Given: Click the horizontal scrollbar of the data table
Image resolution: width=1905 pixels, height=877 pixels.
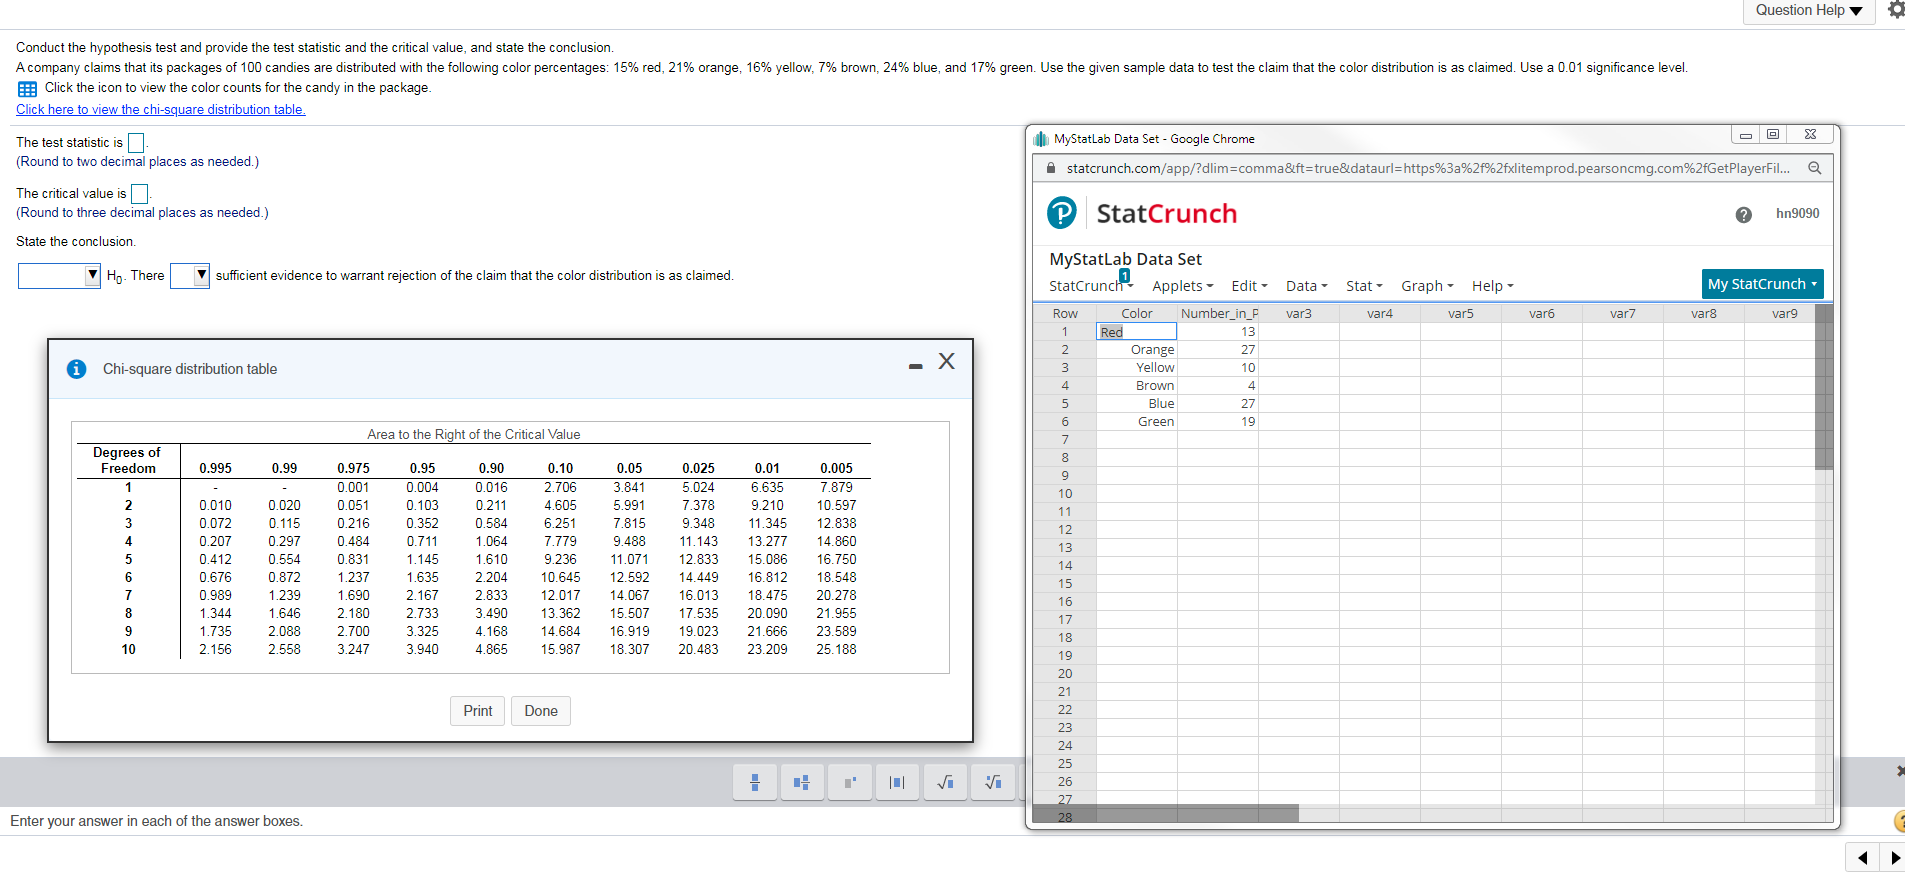Looking at the screenshot, I should [x=1166, y=814].
